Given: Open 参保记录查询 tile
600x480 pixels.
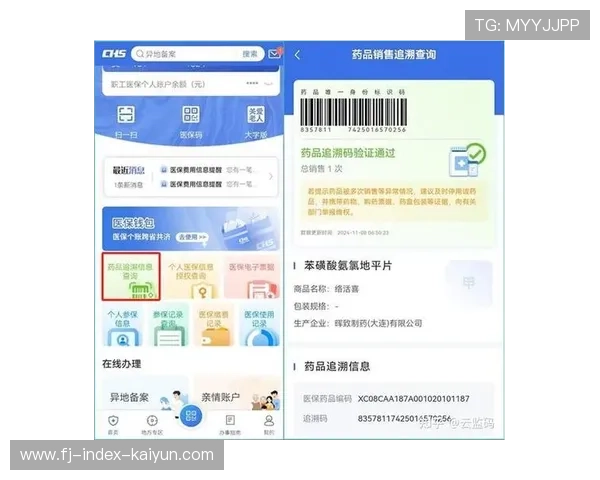Looking at the screenshot, I should click(x=168, y=325).
